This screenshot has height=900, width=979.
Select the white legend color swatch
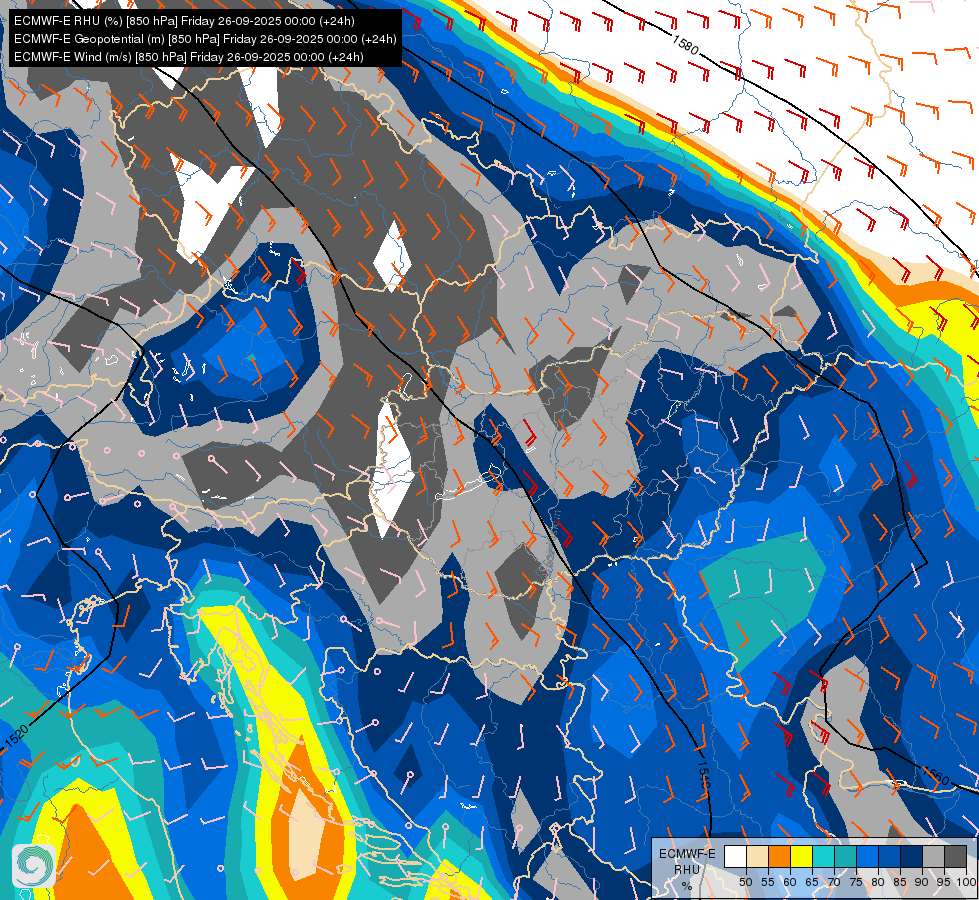click(735, 856)
